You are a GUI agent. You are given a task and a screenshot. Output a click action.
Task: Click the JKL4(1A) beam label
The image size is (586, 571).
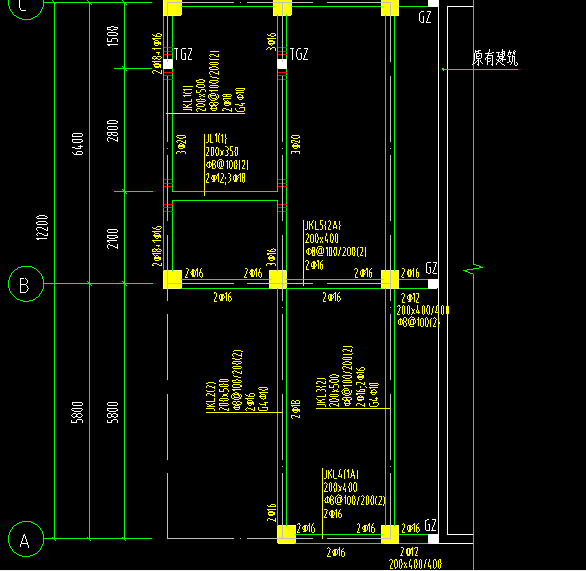pyautogui.click(x=341, y=475)
